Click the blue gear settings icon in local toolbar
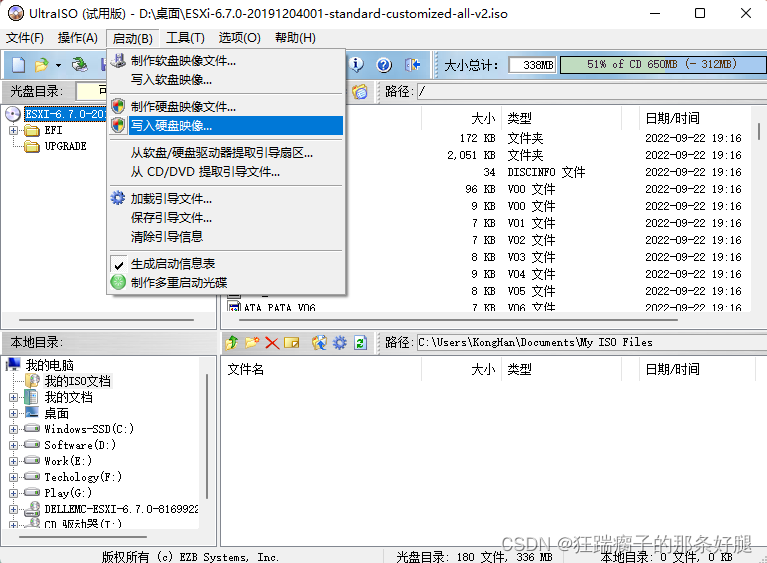The image size is (767, 563). (x=339, y=342)
